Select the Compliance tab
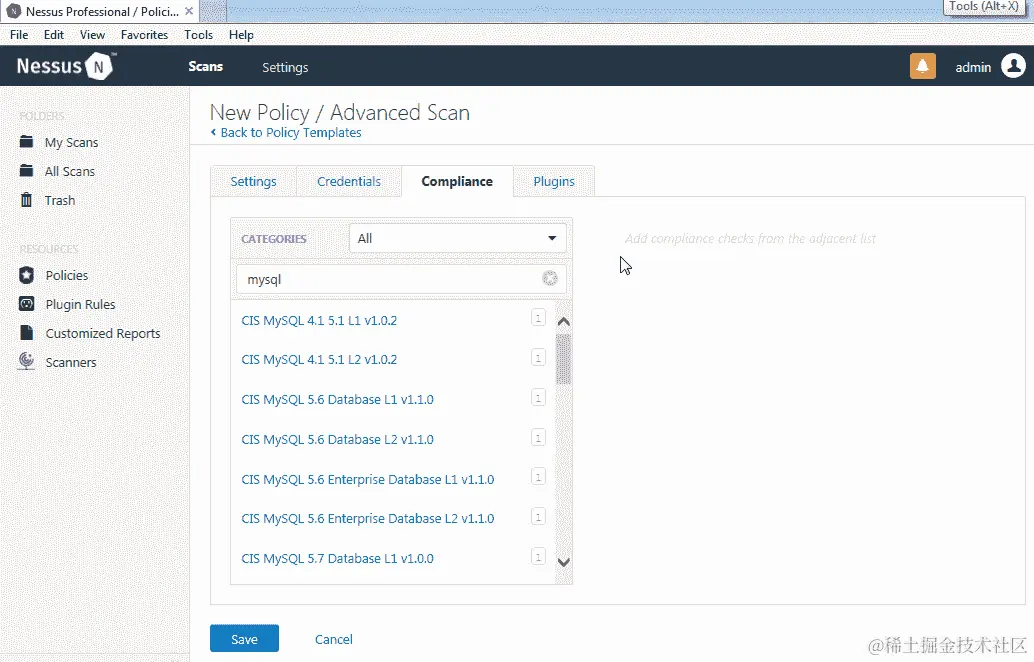Viewport: 1034px width, 662px height. pos(457,181)
